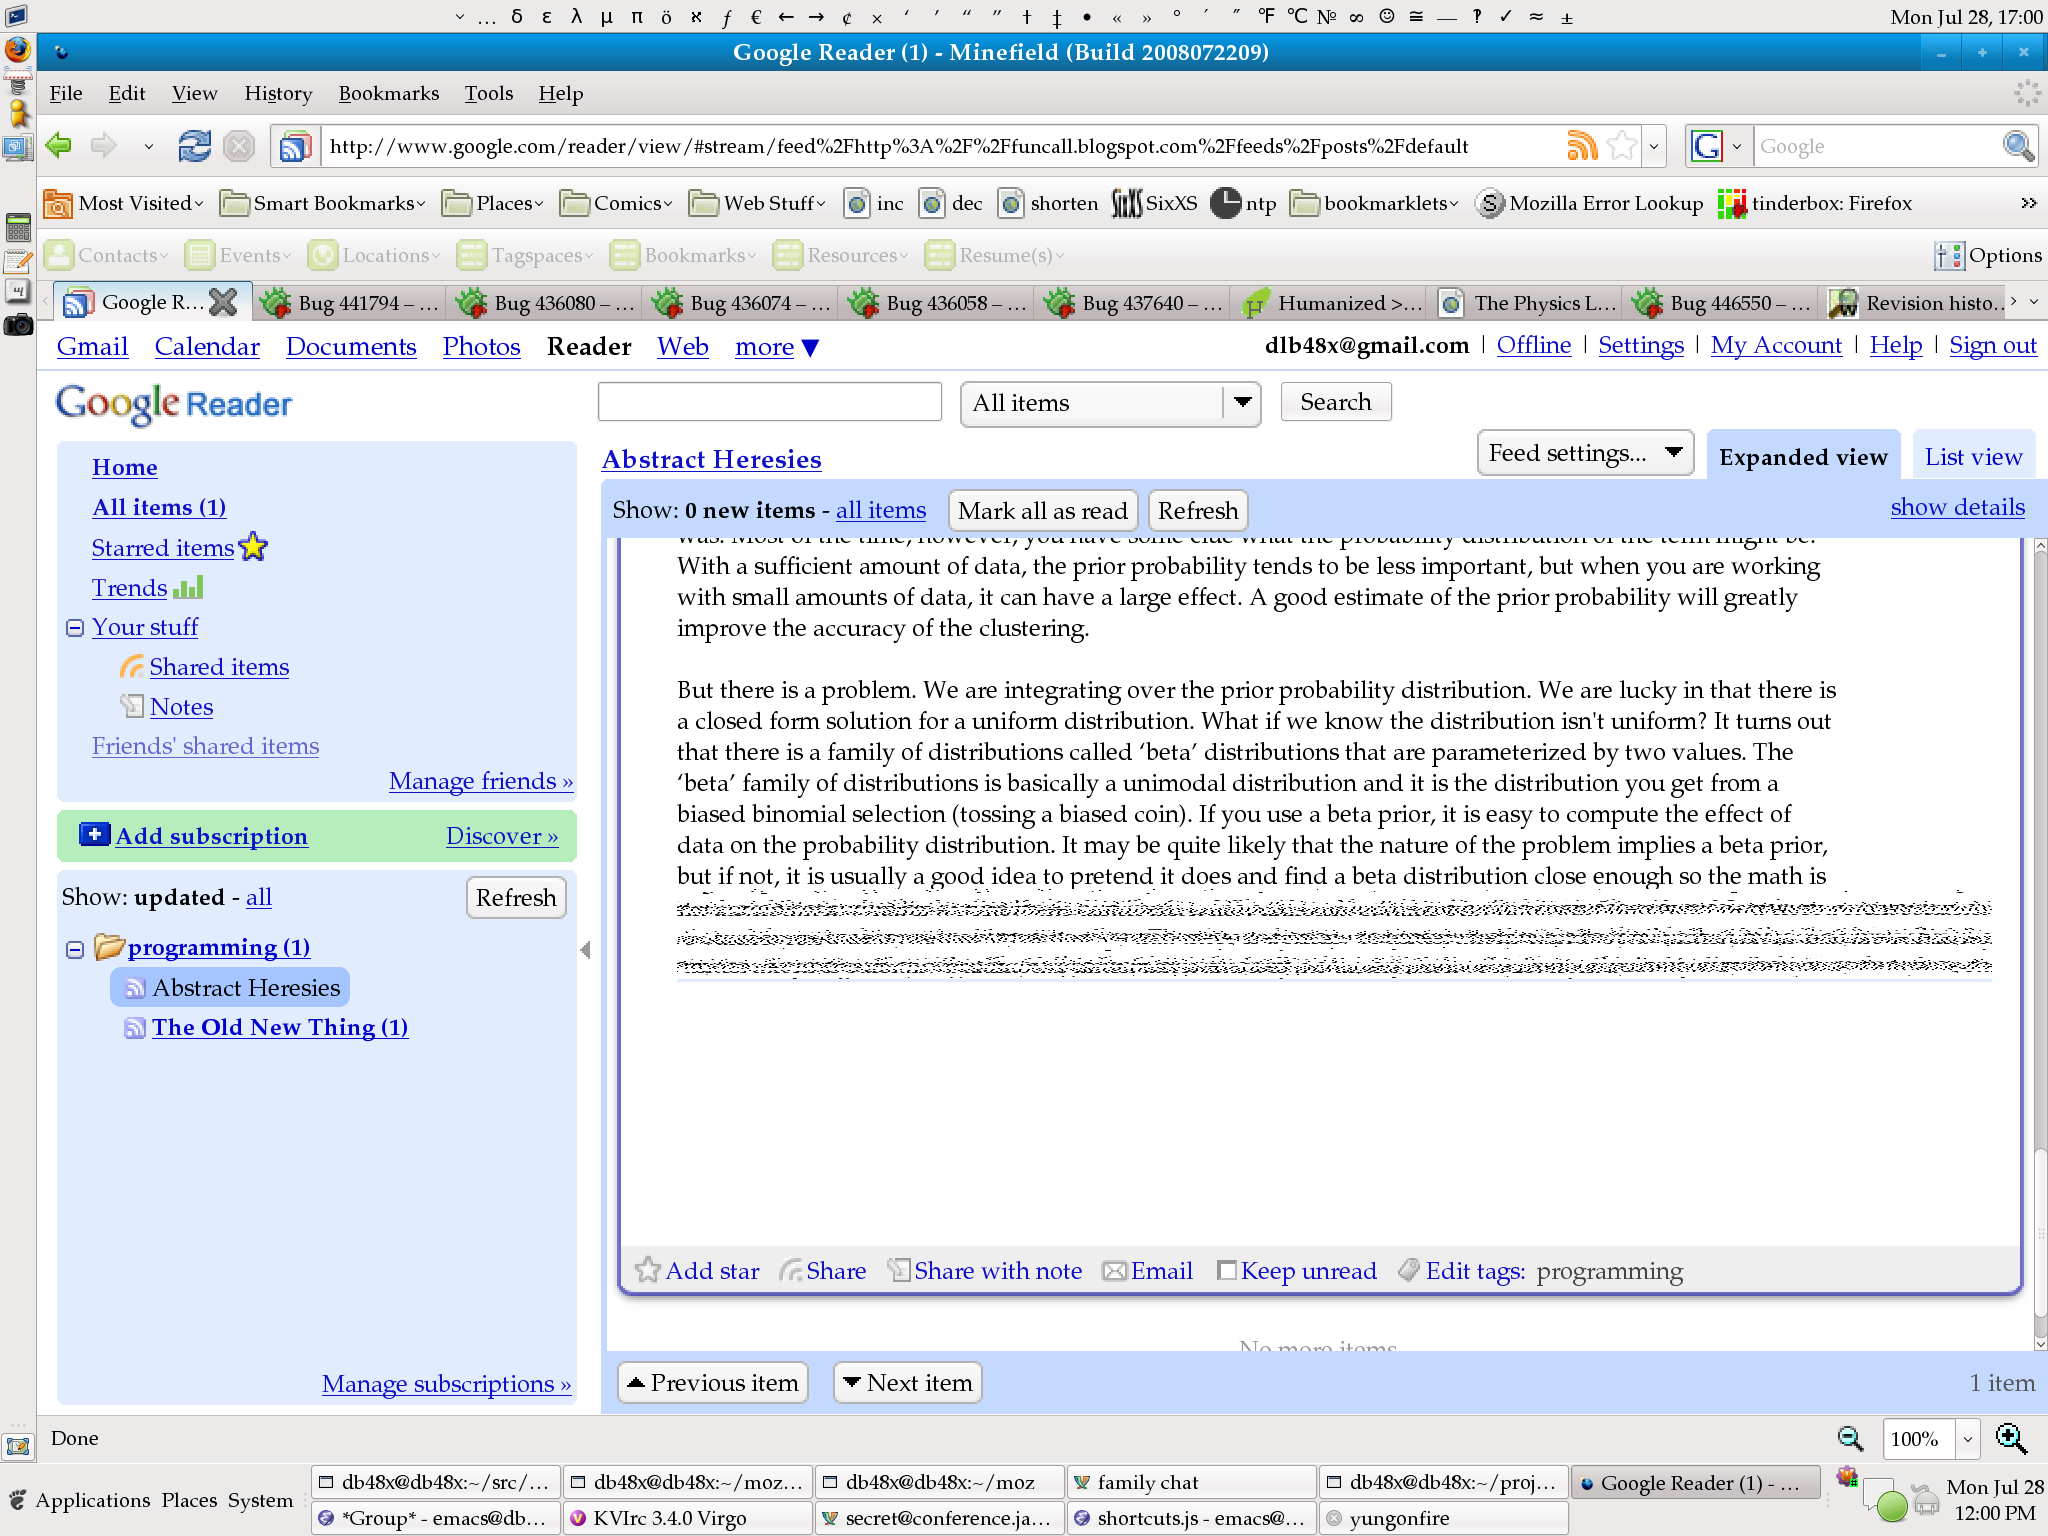The height and width of the screenshot is (1536, 2048).
Task: Switch to The Physics L... tab
Action: (1528, 302)
